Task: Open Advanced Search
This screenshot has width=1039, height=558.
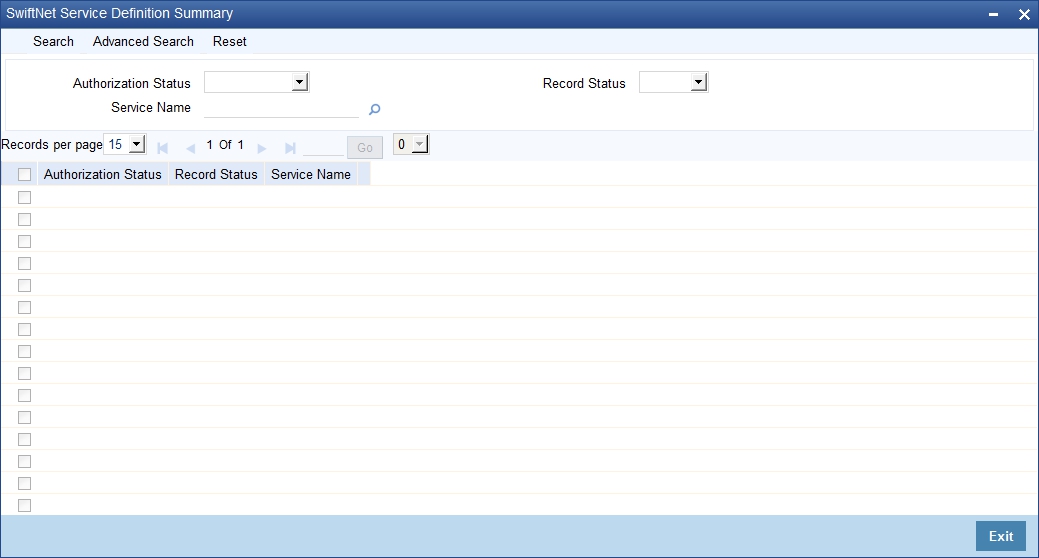Action: point(143,41)
